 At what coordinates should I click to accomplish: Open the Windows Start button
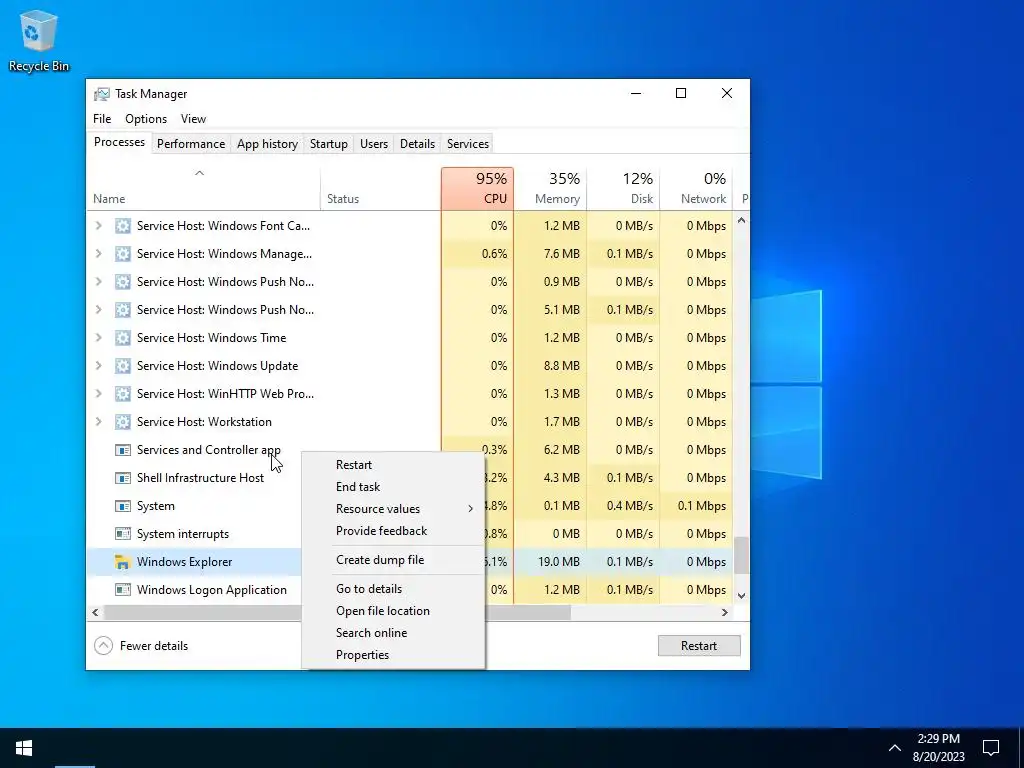point(24,748)
